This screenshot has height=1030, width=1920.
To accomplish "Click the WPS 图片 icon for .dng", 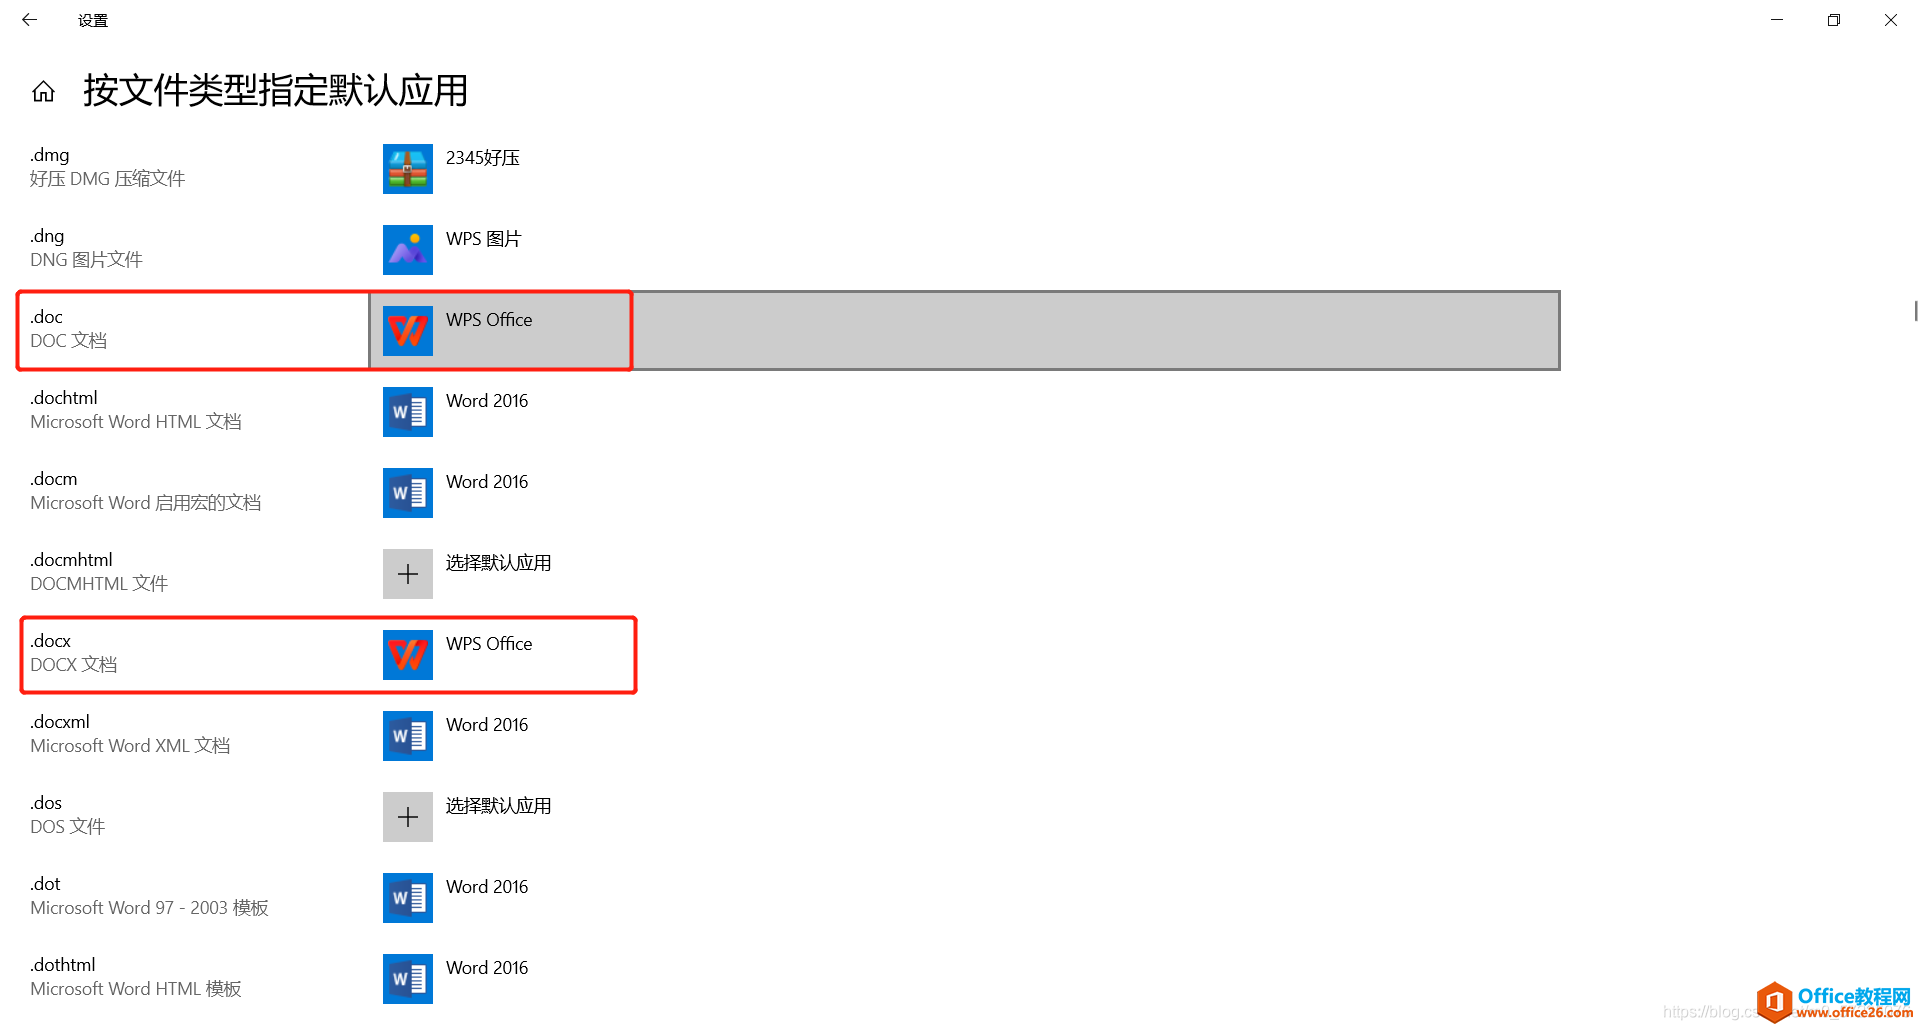I will click(x=408, y=250).
